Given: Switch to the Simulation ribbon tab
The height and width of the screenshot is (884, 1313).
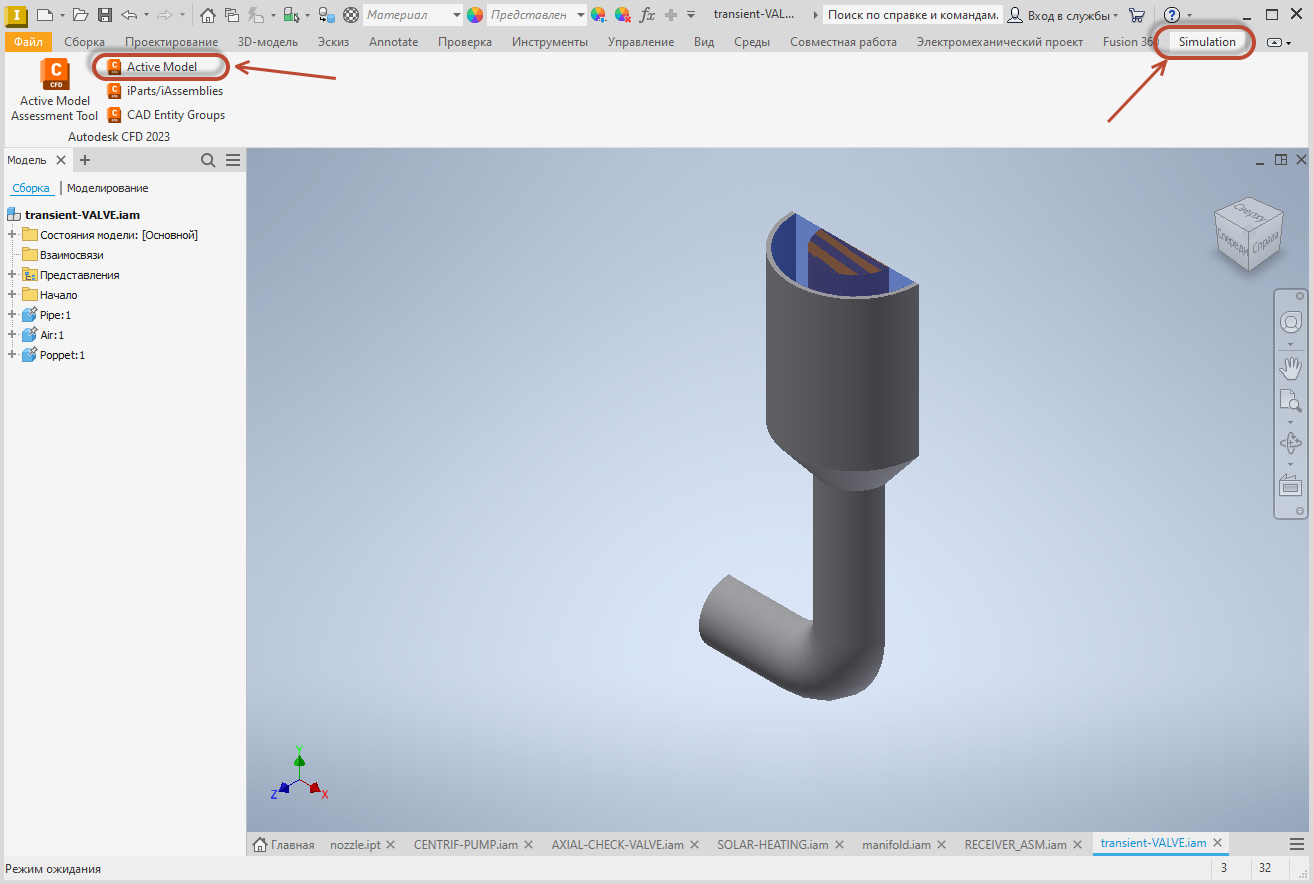Looking at the screenshot, I should (1207, 42).
